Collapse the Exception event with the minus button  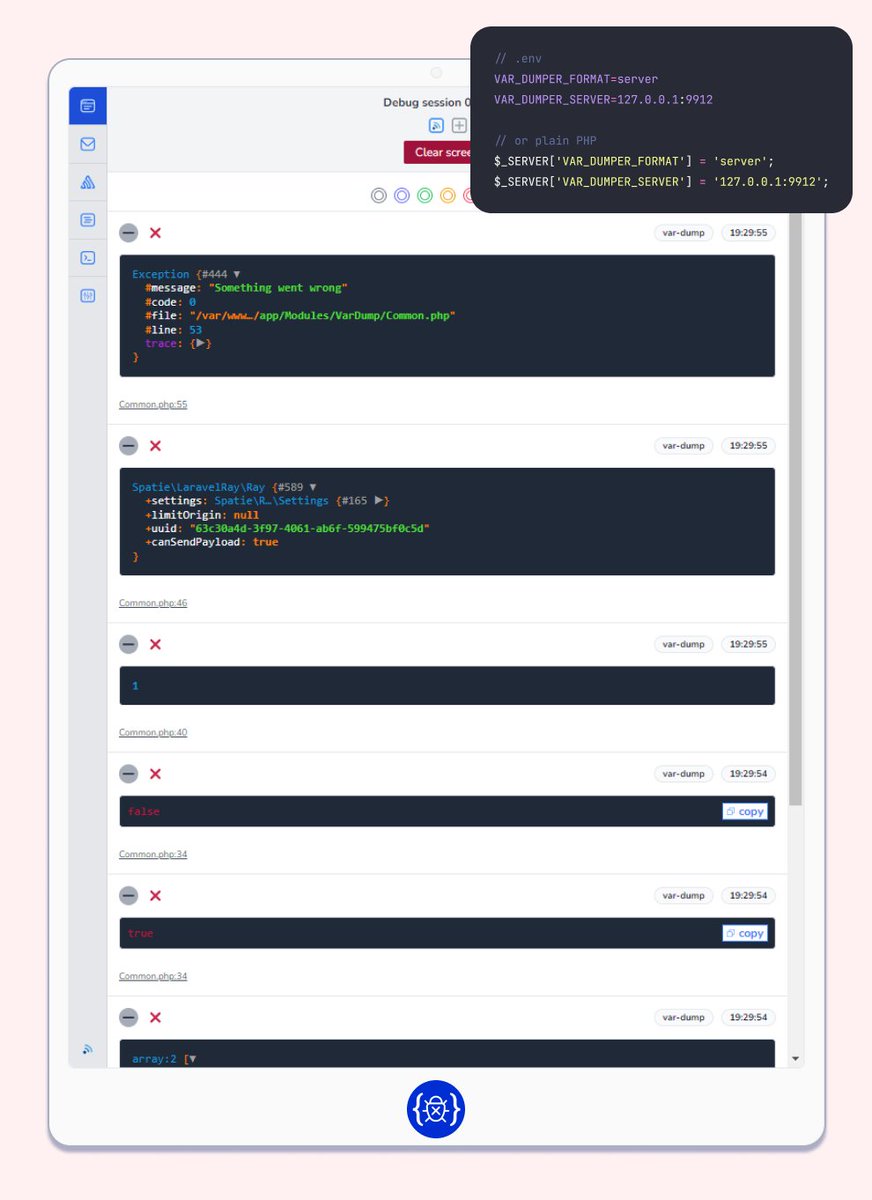[128, 233]
